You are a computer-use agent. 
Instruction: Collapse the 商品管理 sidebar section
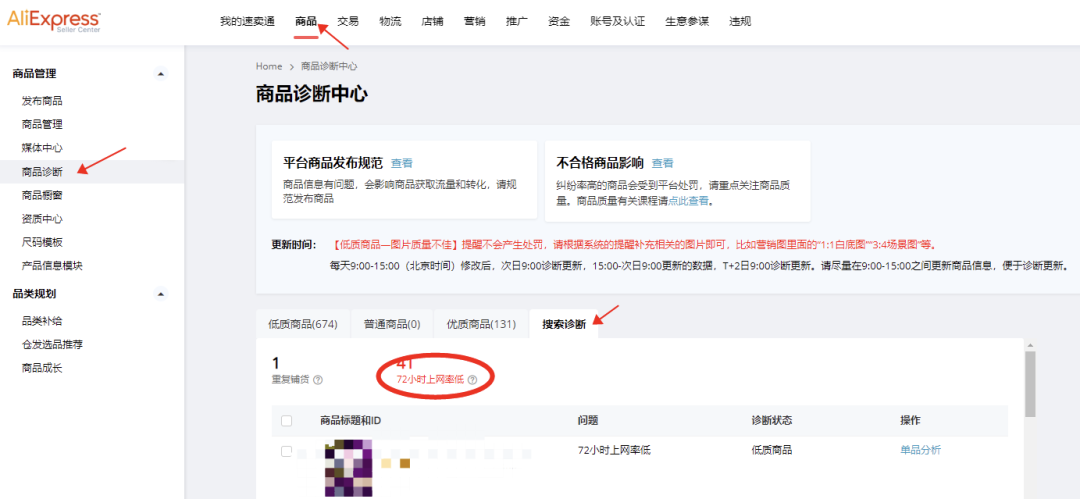(x=160, y=74)
